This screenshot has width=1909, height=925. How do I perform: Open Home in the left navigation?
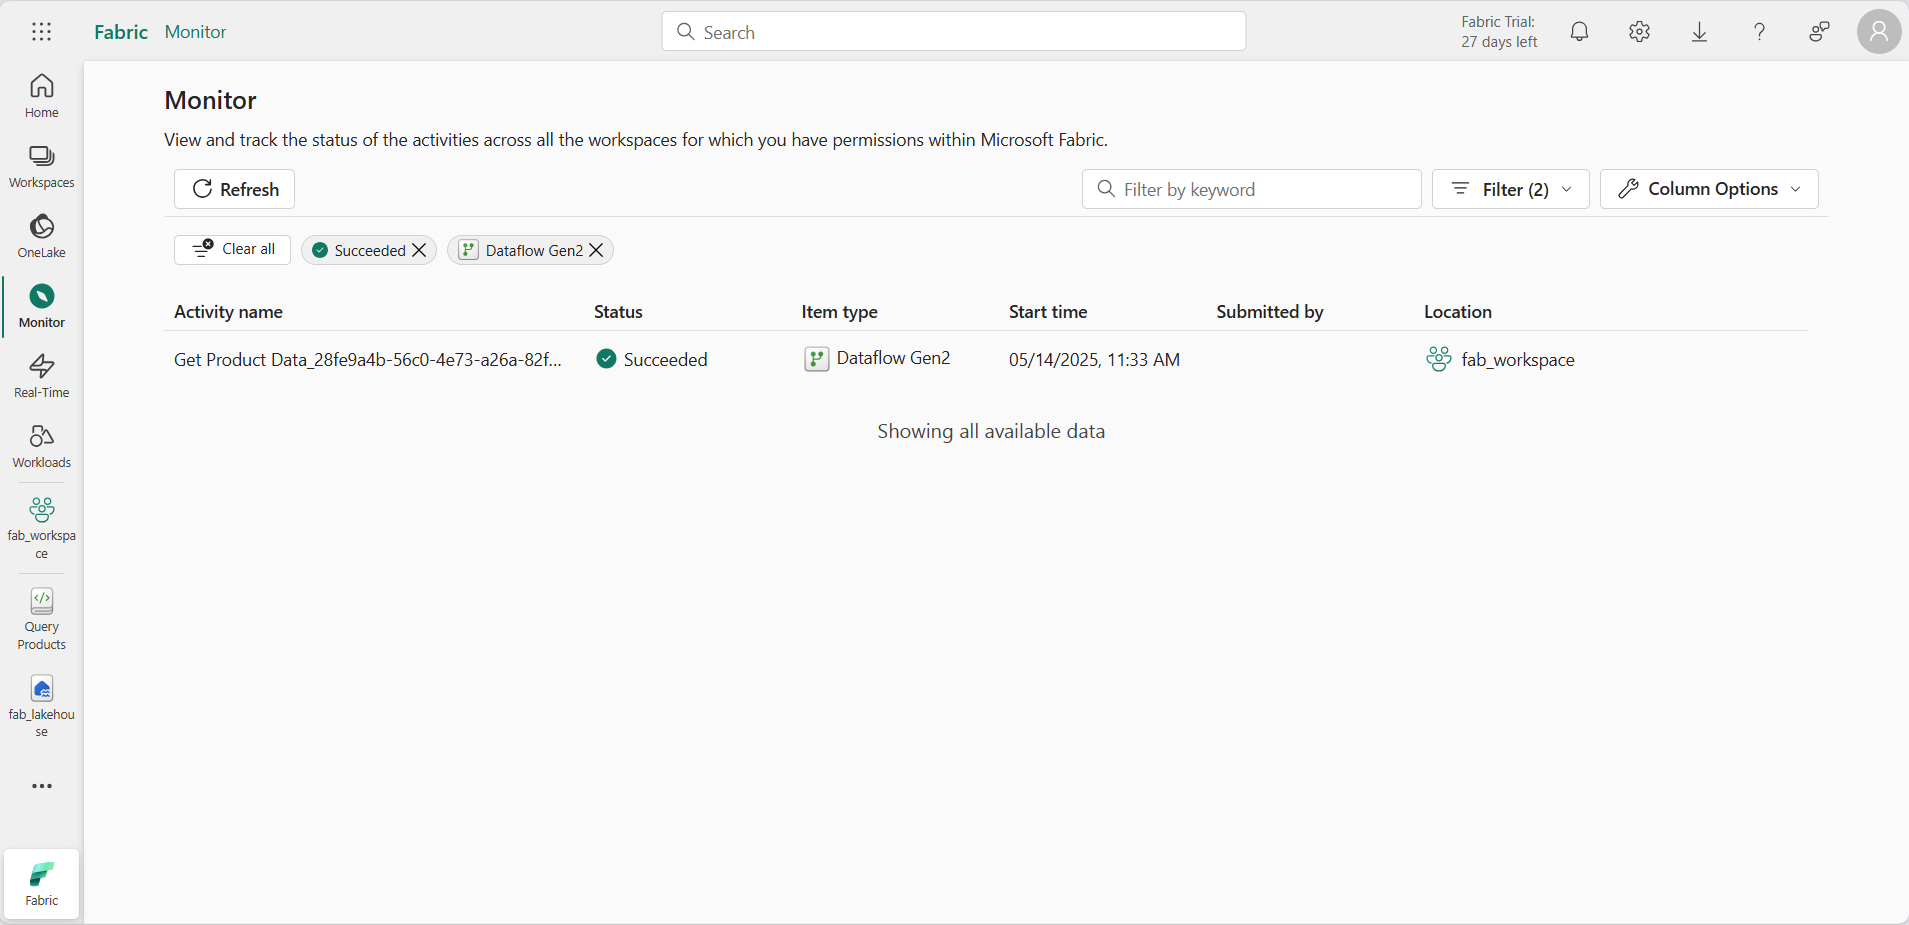click(x=42, y=96)
